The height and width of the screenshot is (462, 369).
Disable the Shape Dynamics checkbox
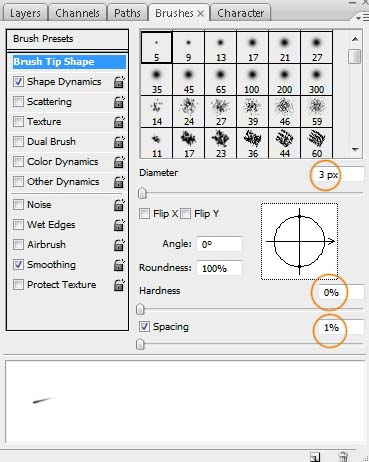(x=18, y=82)
